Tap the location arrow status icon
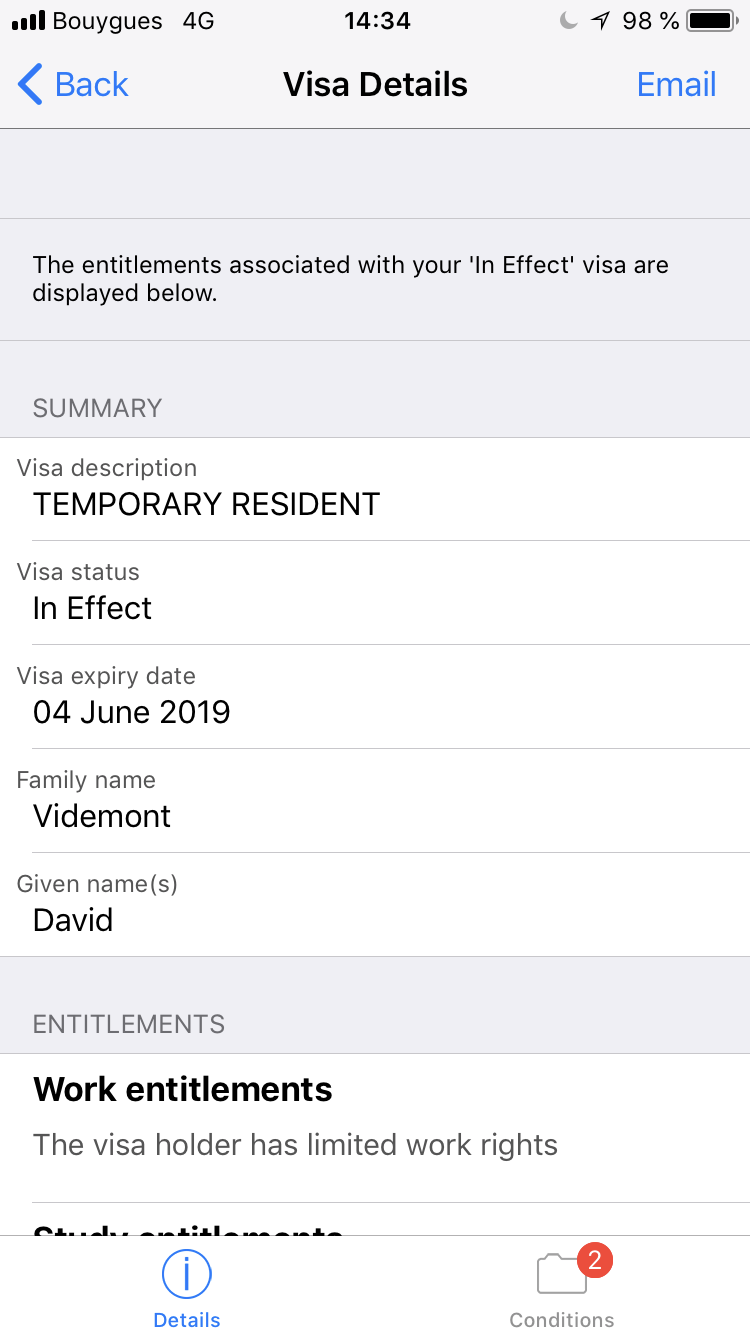750x1334 pixels. pyautogui.click(x=600, y=20)
